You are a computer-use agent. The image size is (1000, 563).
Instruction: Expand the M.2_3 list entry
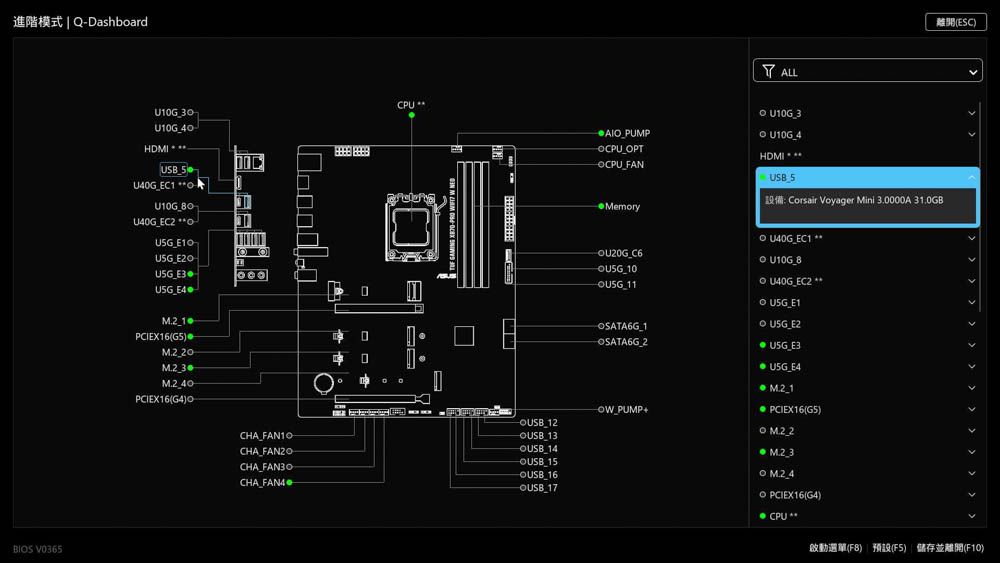pyautogui.click(x=971, y=453)
